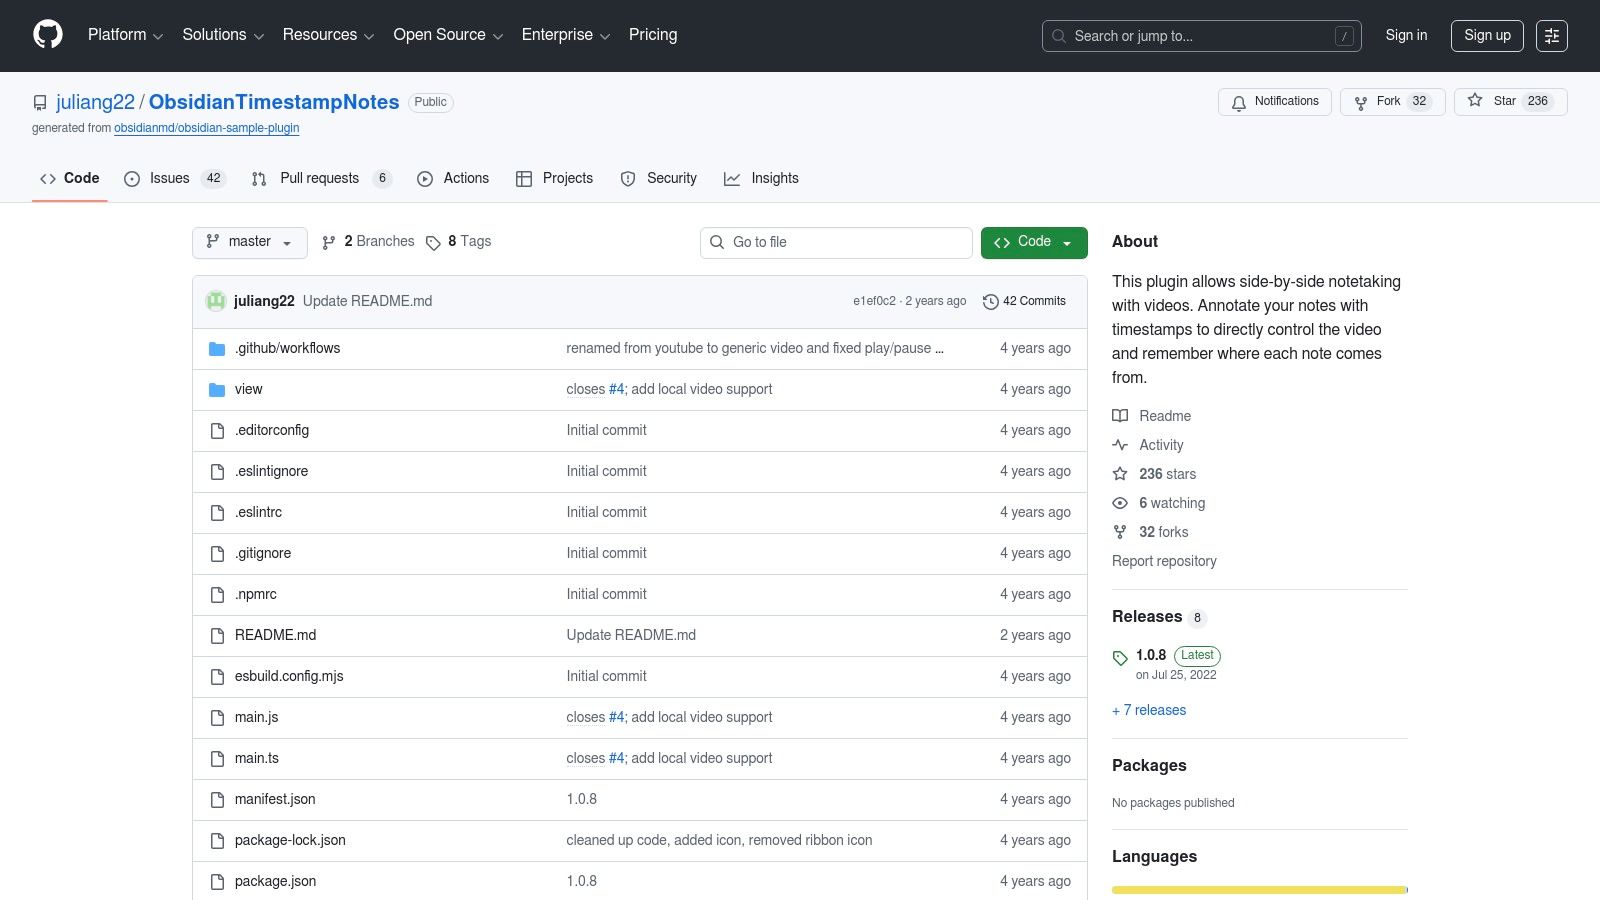Click the .github/workflows folder icon
Screen dimensions: 1600x900
(217, 349)
